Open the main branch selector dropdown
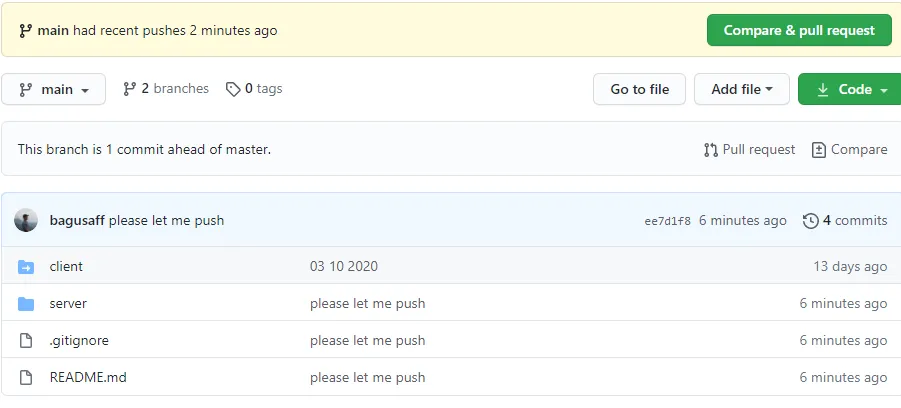The height and width of the screenshot is (408, 901). [x=54, y=89]
